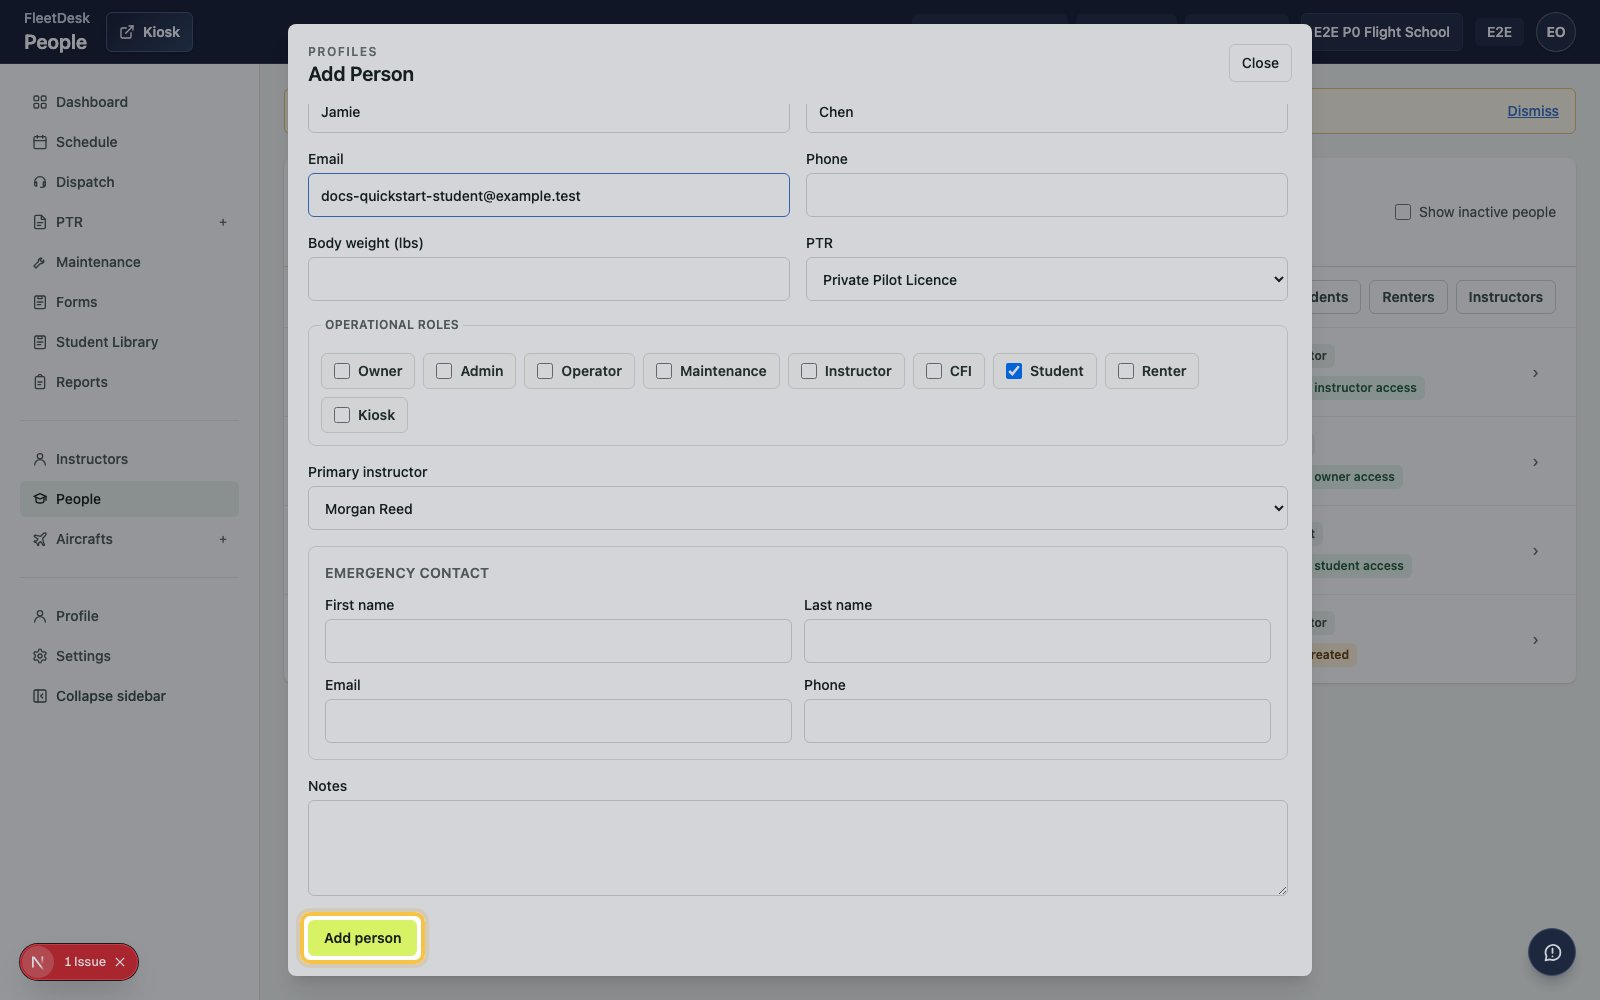1600x1000 pixels.
Task: Check the Owner role checkbox
Action: (342, 371)
